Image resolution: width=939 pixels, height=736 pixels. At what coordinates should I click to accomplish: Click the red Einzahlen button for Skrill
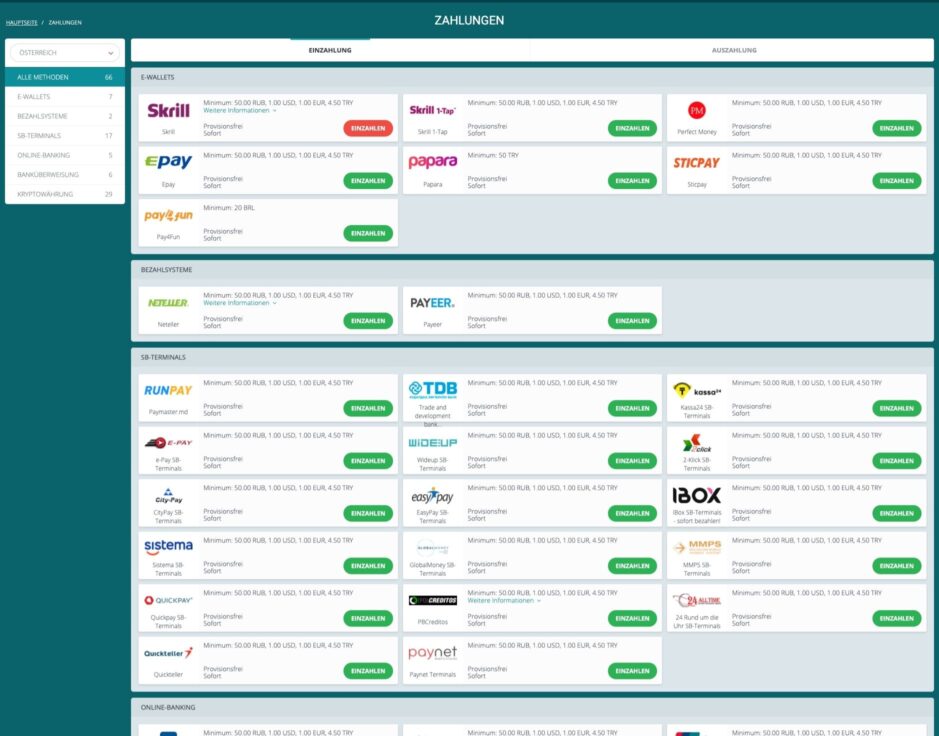click(x=368, y=128)
